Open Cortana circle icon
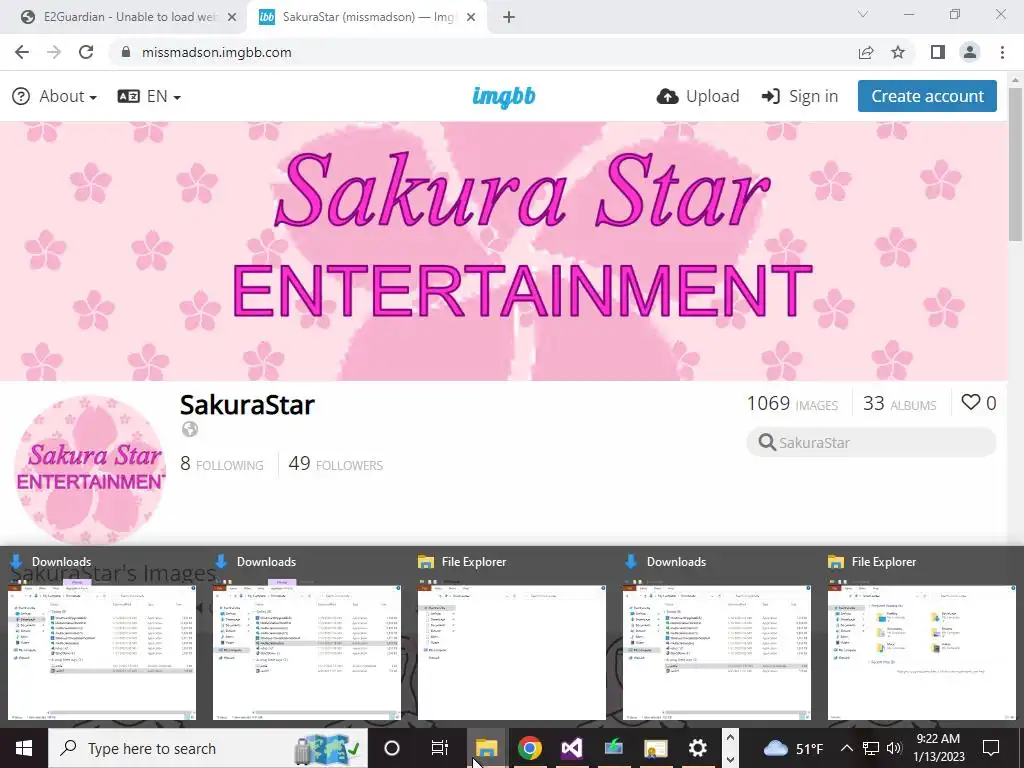The width and height of the screenshot is (1024, 768). pos(391,748)
